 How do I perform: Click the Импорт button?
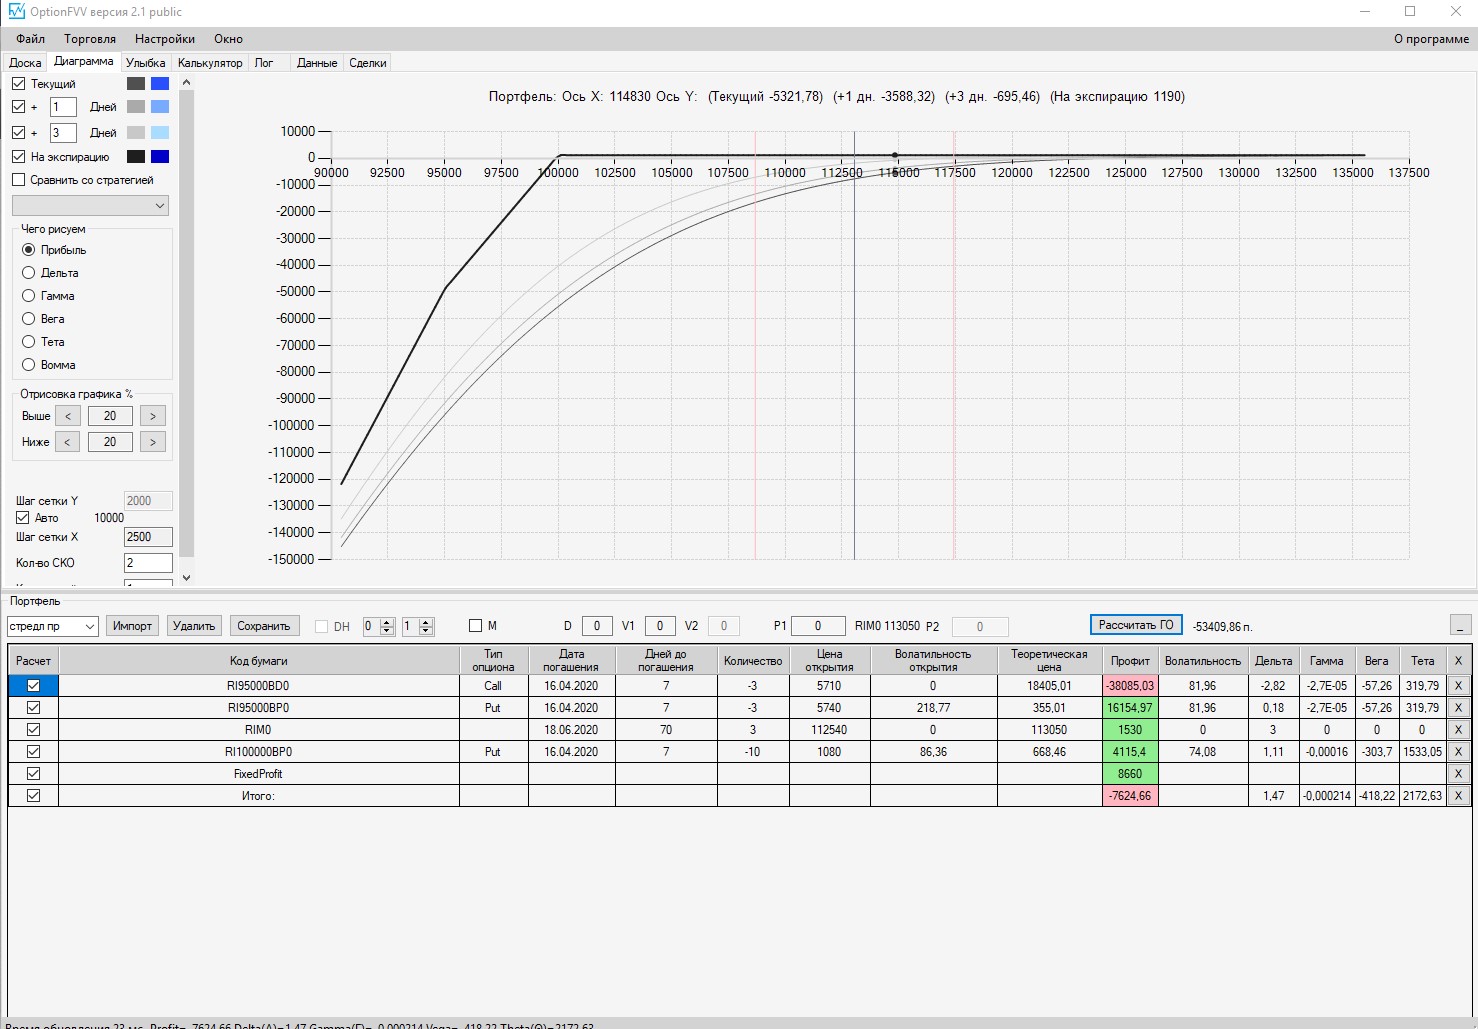(132, 626)
